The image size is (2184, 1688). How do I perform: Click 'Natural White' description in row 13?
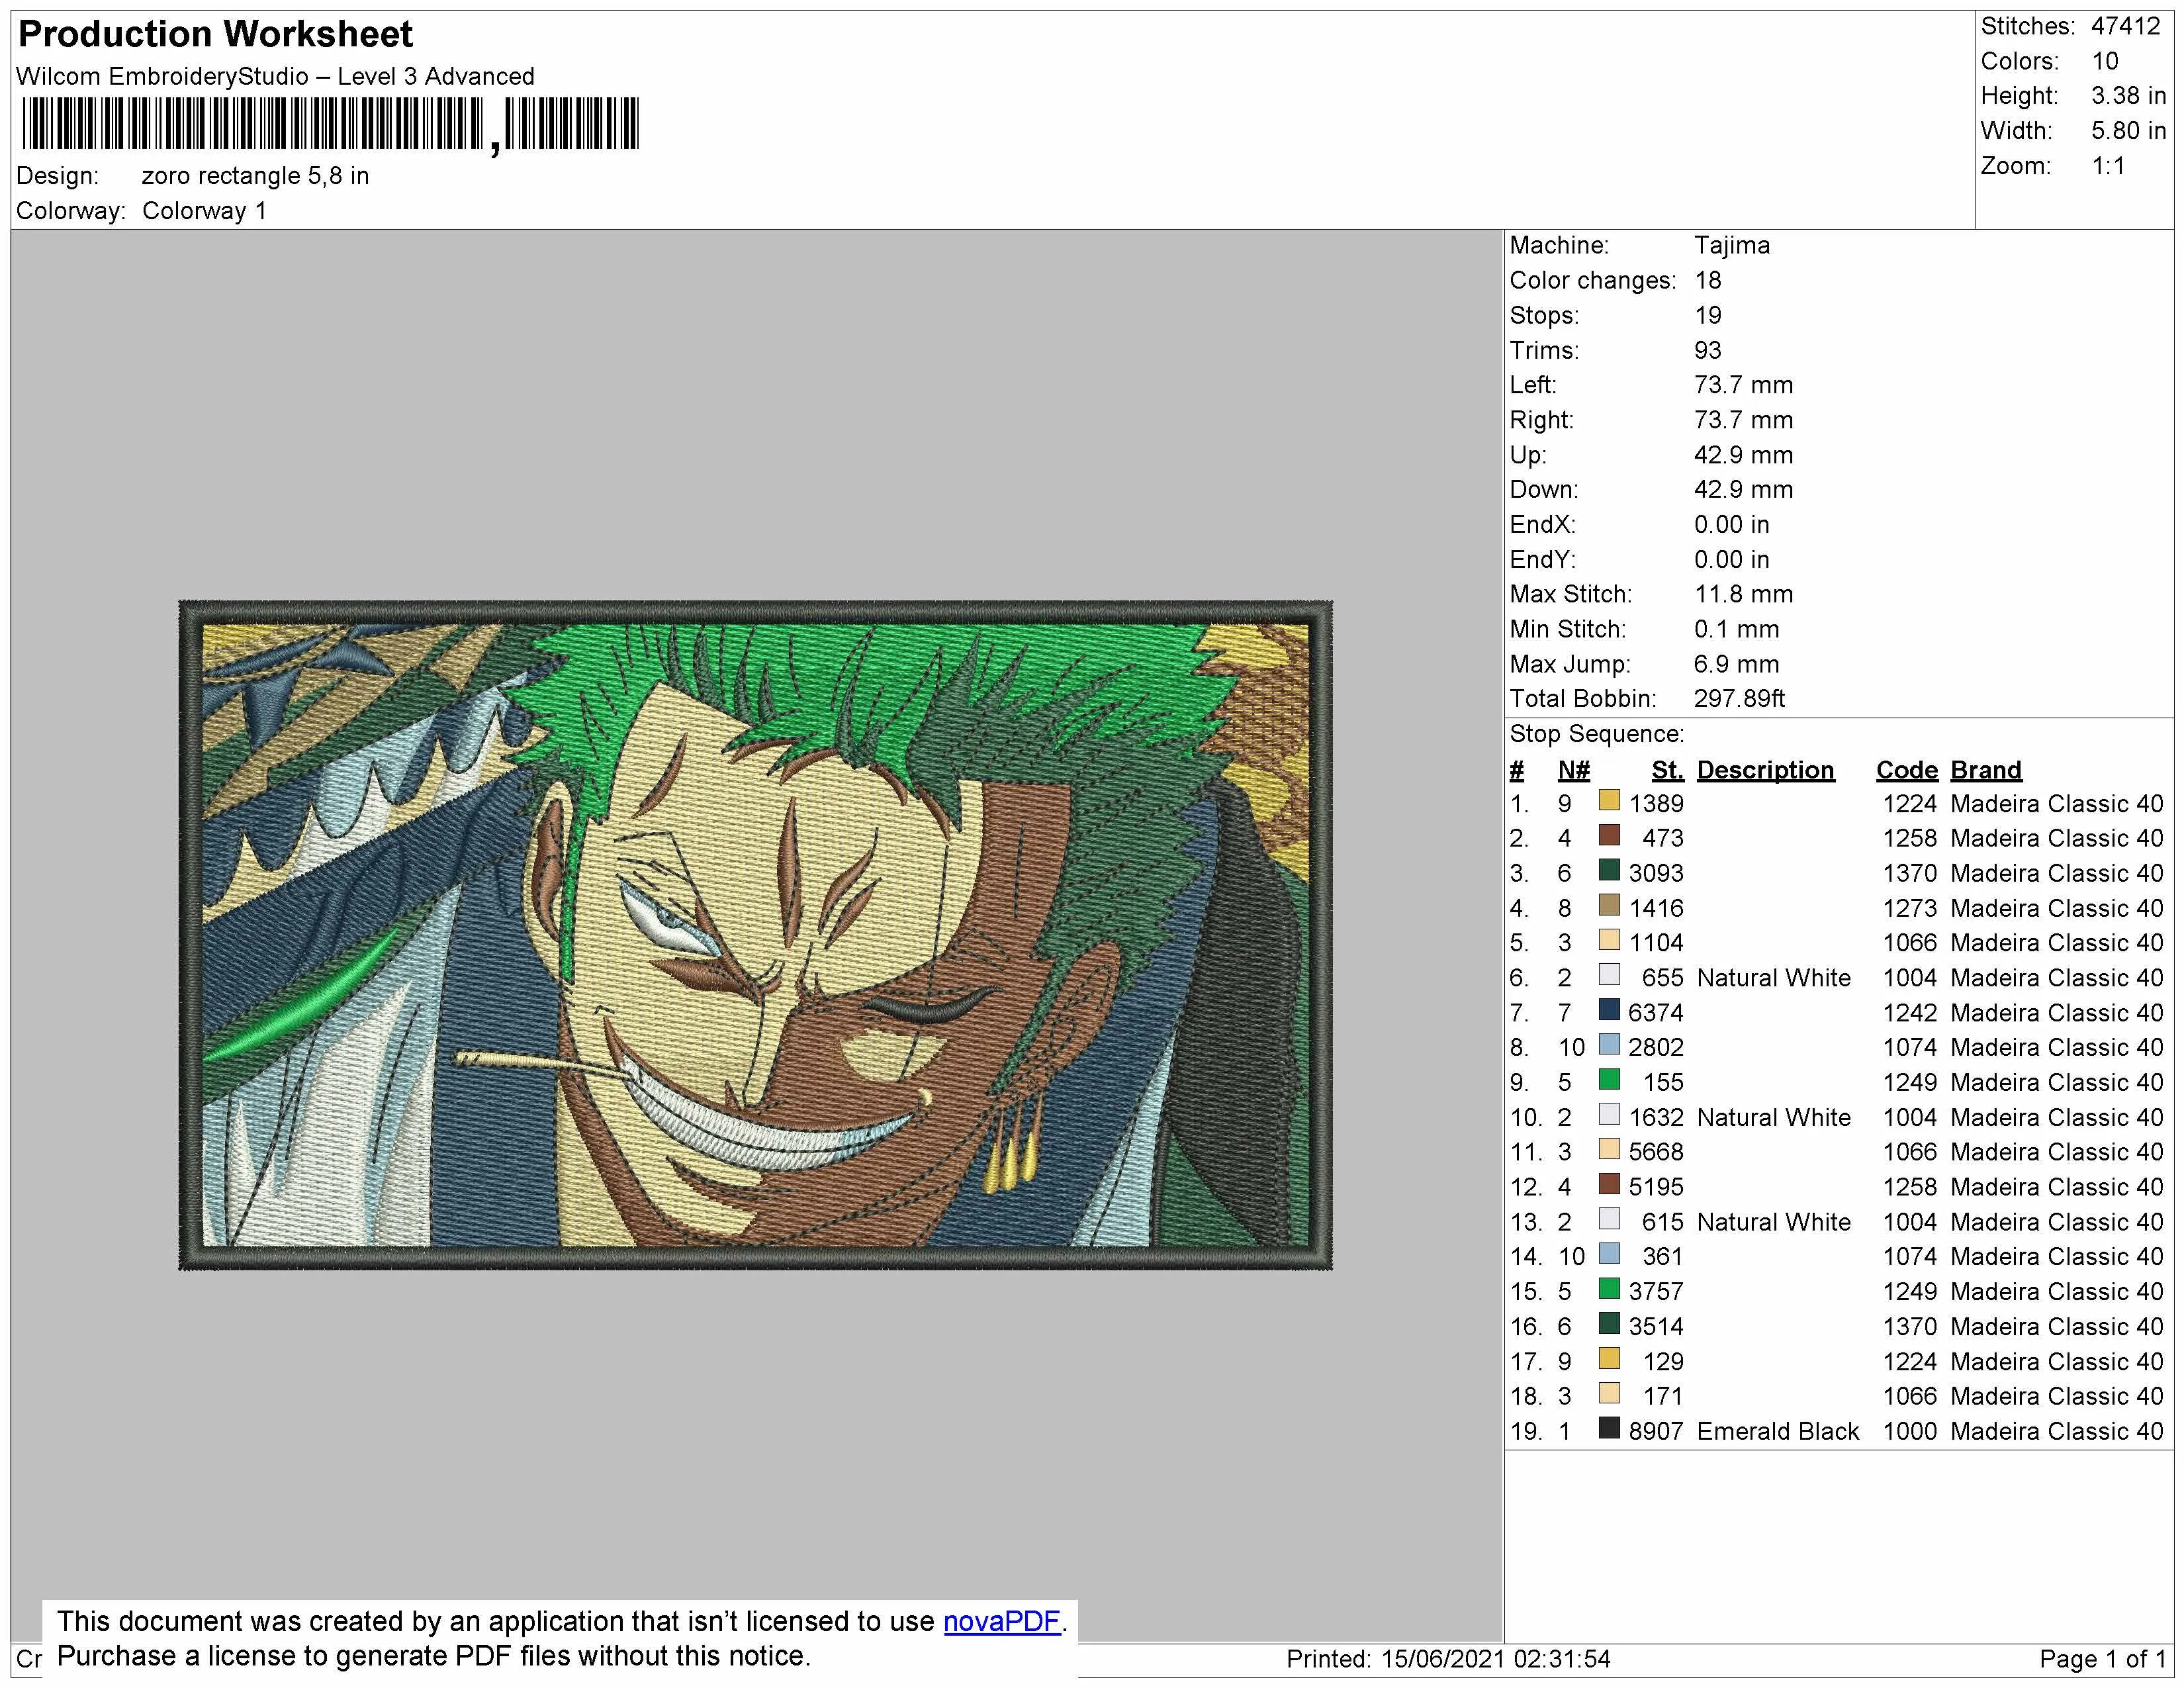click(x=1773, y=1222)
